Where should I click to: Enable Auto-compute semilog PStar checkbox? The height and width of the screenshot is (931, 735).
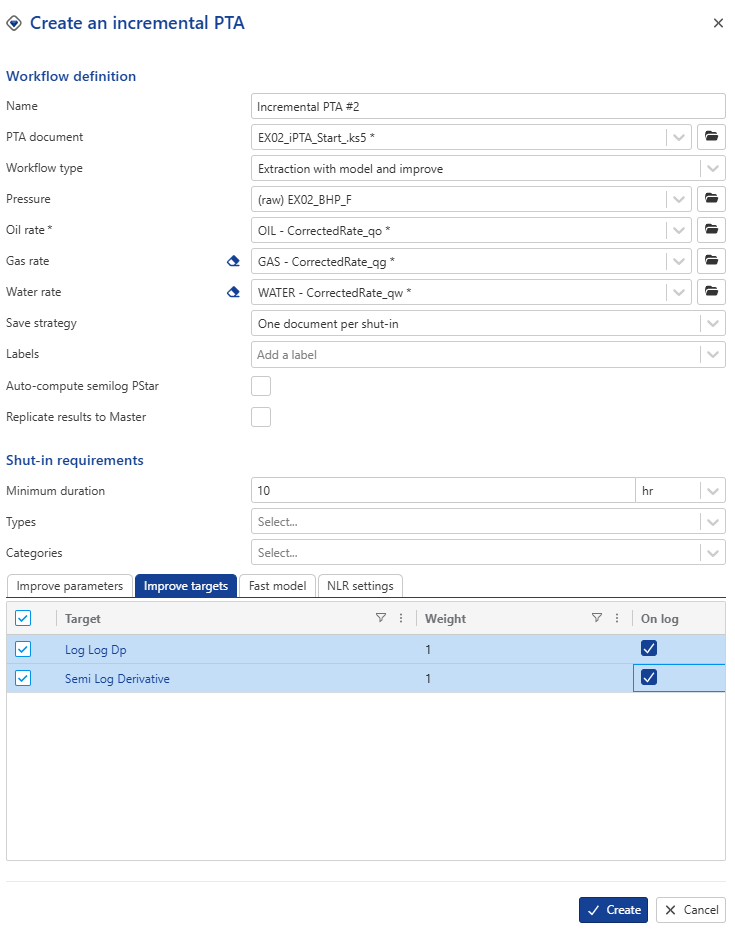pyautogui.click(x=261, y=386)
